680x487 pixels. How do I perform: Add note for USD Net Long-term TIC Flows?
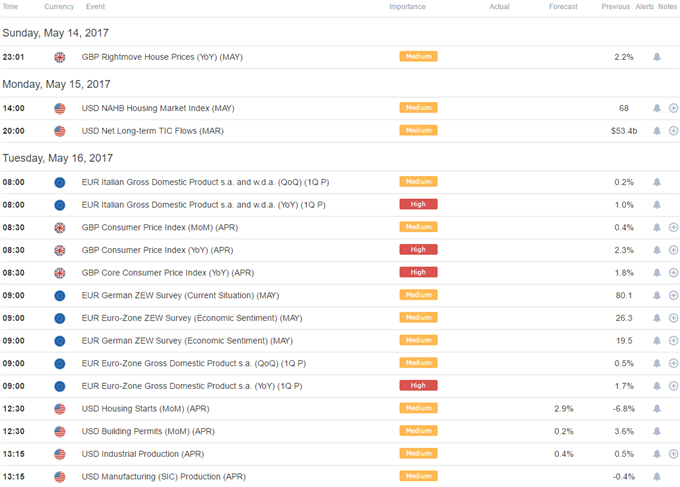tap(673, 131)
